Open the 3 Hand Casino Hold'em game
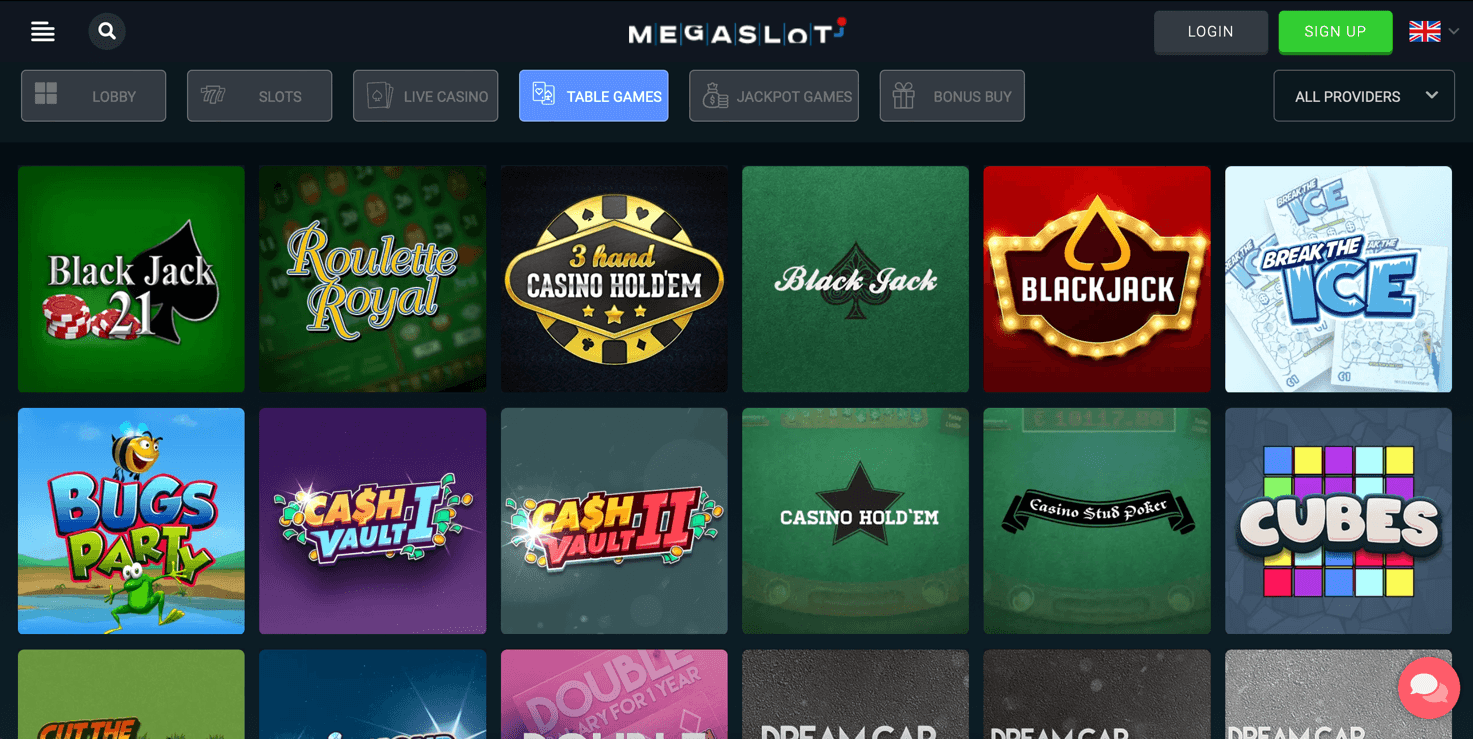Image resolution: width=1473 pixels, height=739 pixels. coord(614,279)
